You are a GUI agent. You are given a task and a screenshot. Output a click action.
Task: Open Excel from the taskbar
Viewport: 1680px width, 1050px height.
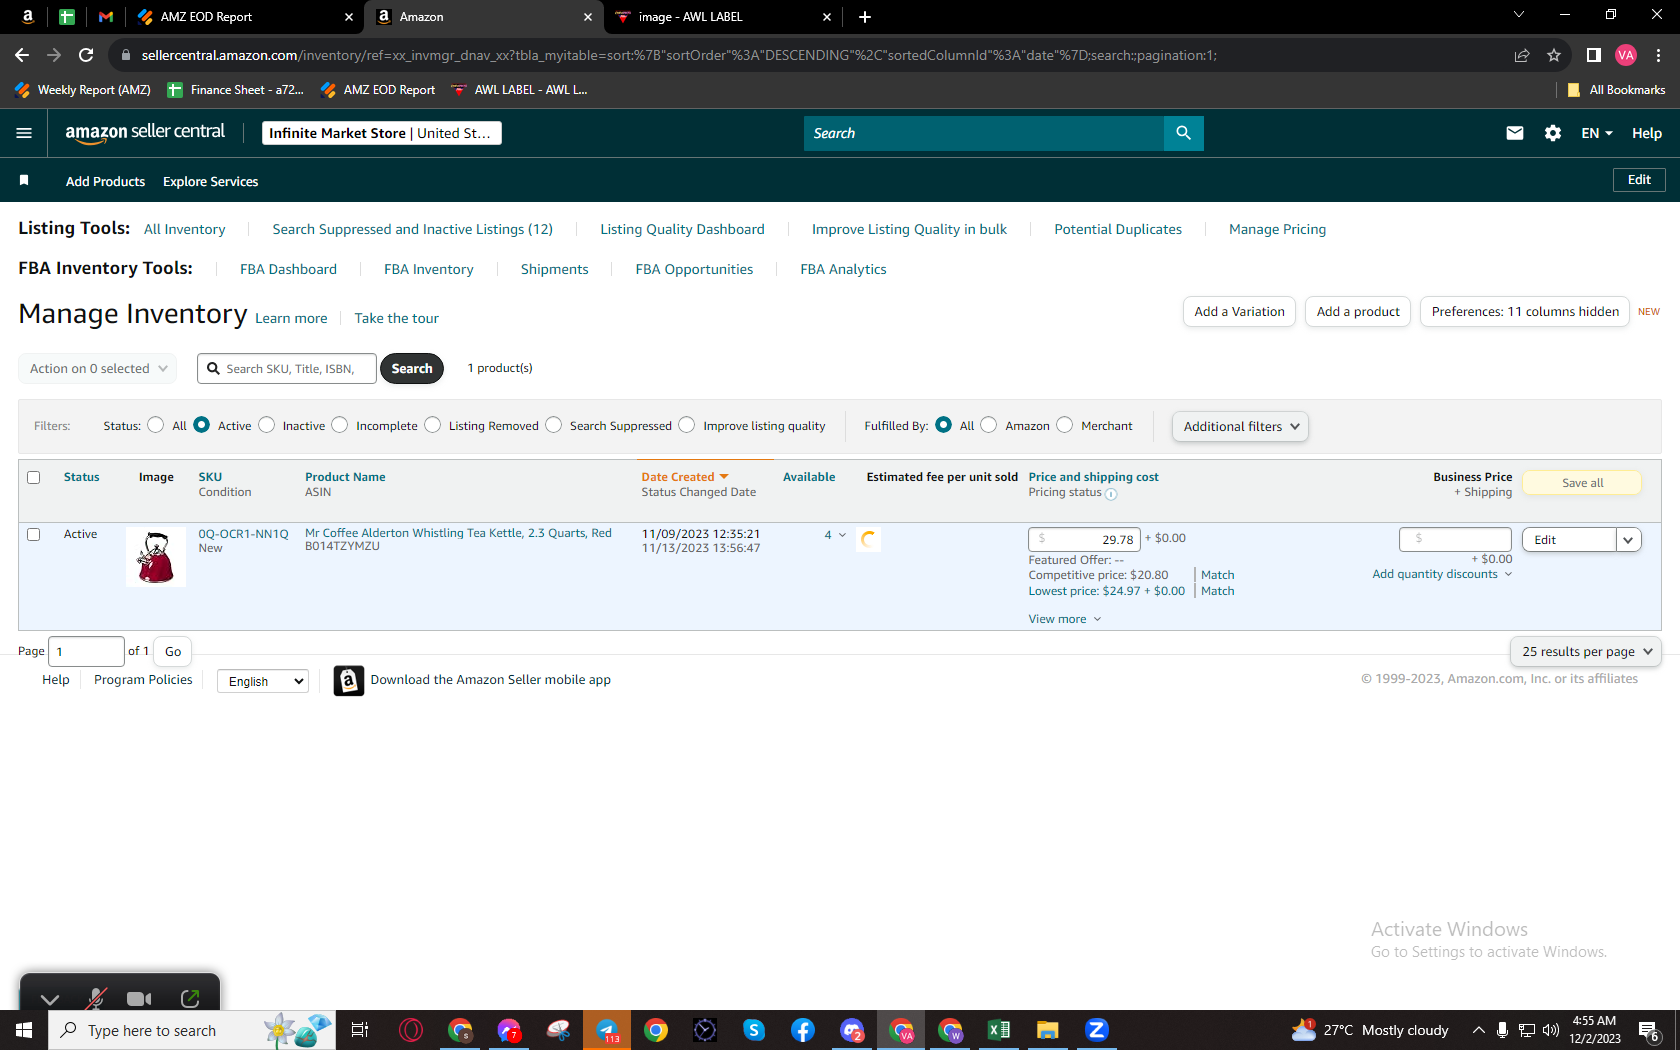tap(999, 1030)
